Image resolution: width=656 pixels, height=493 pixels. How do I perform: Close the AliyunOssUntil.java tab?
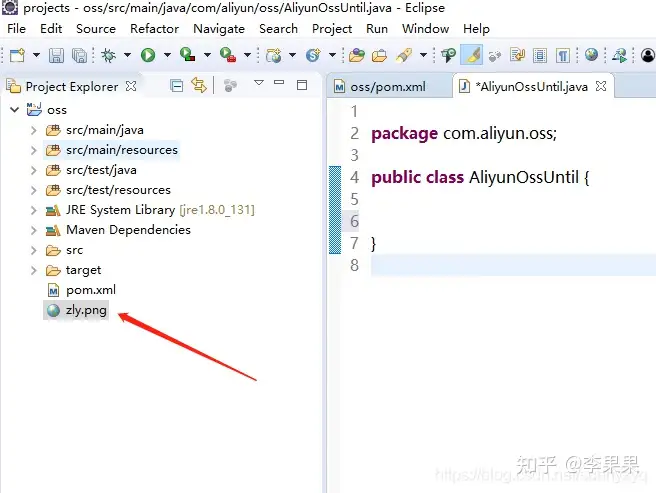(x=601, y=86)
